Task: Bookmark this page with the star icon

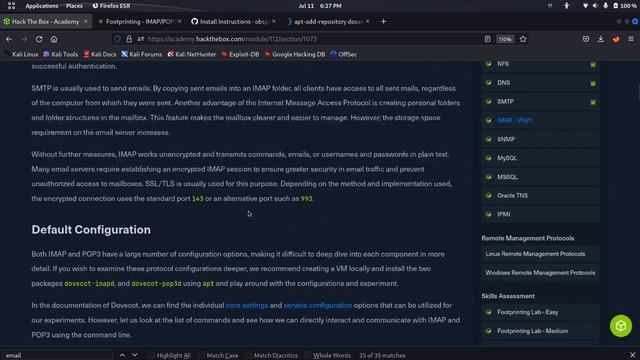Action: click(x=523, y=39)
